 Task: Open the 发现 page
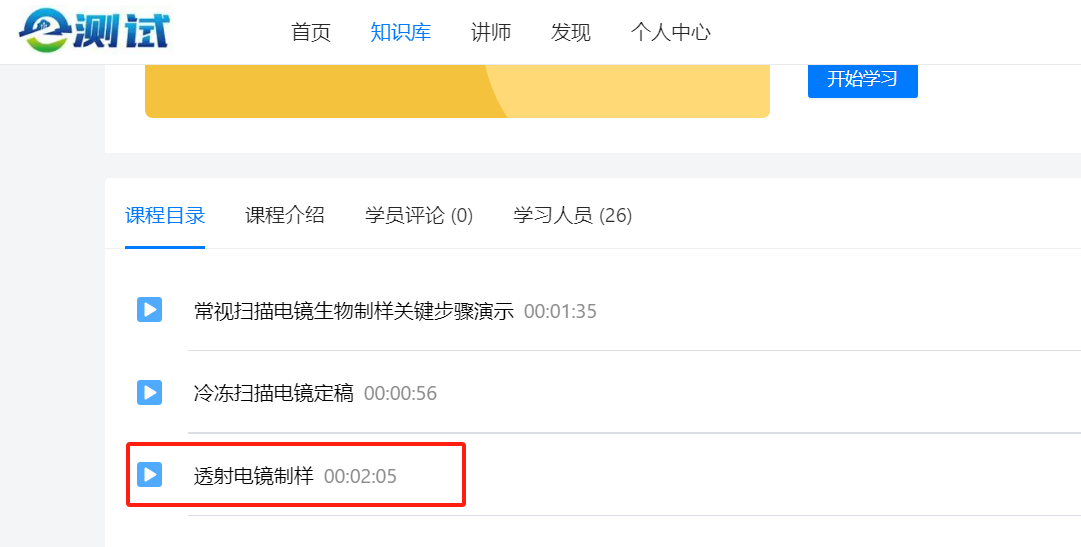[x=571, y=32]
